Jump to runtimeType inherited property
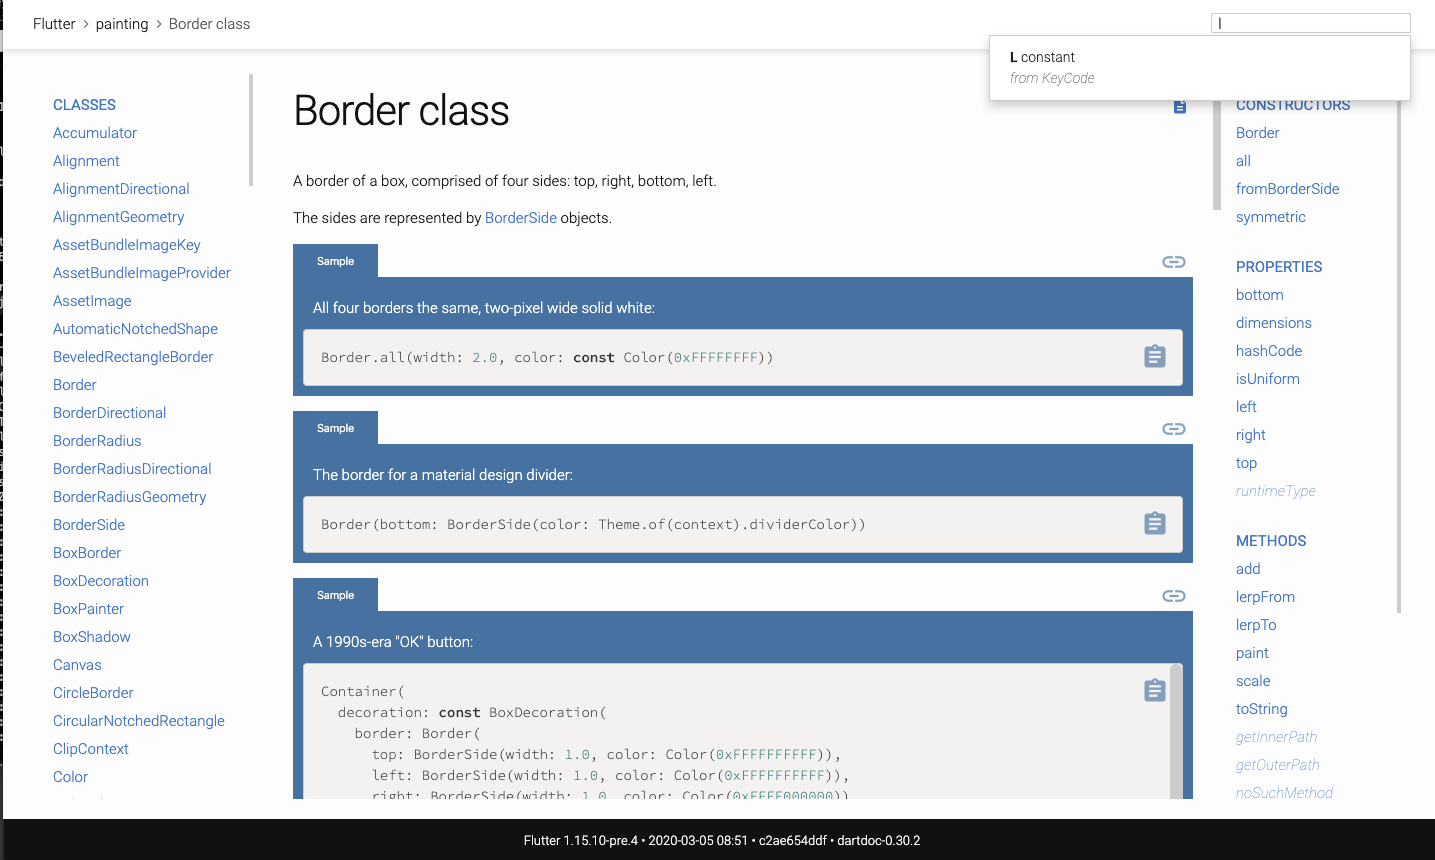Image resolution: width=1435 pixels, height=860 pixels. (x=1276, y=491)
